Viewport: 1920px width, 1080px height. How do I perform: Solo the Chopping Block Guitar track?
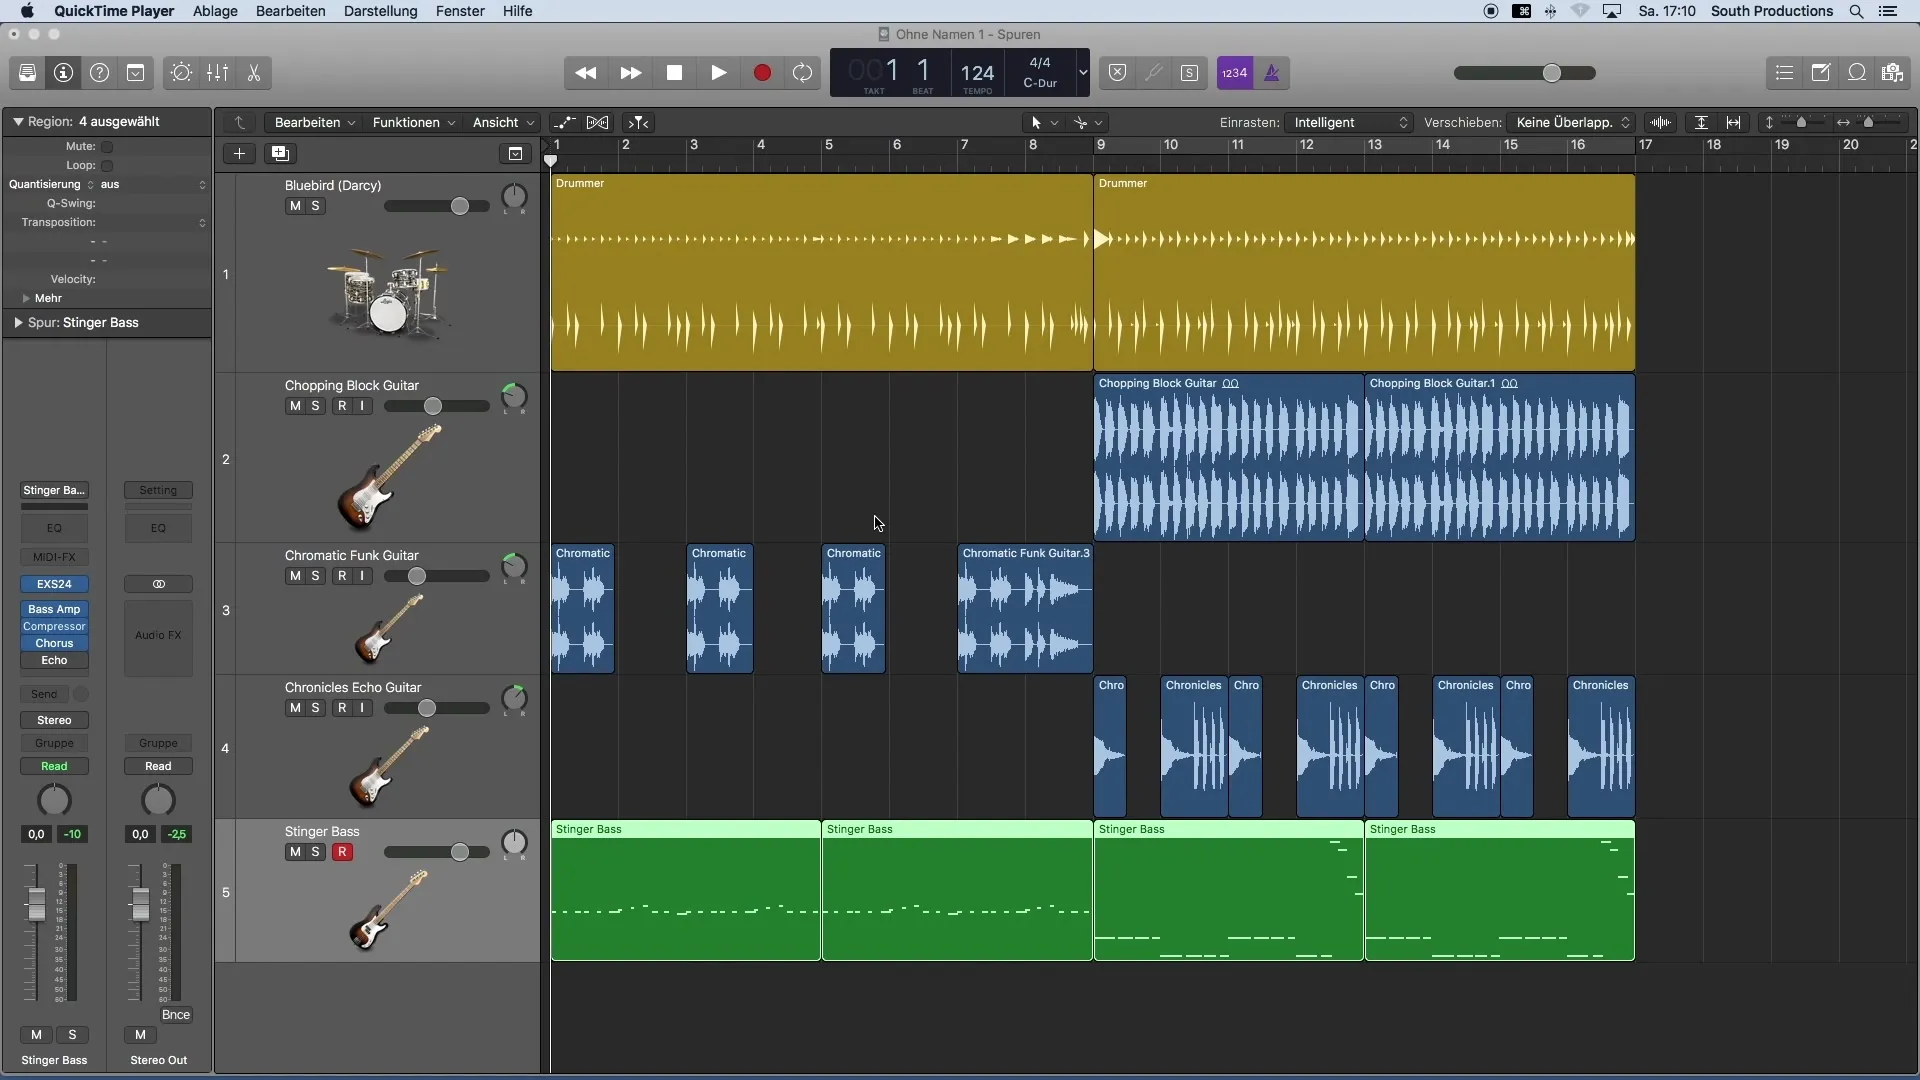pos(316,406)
